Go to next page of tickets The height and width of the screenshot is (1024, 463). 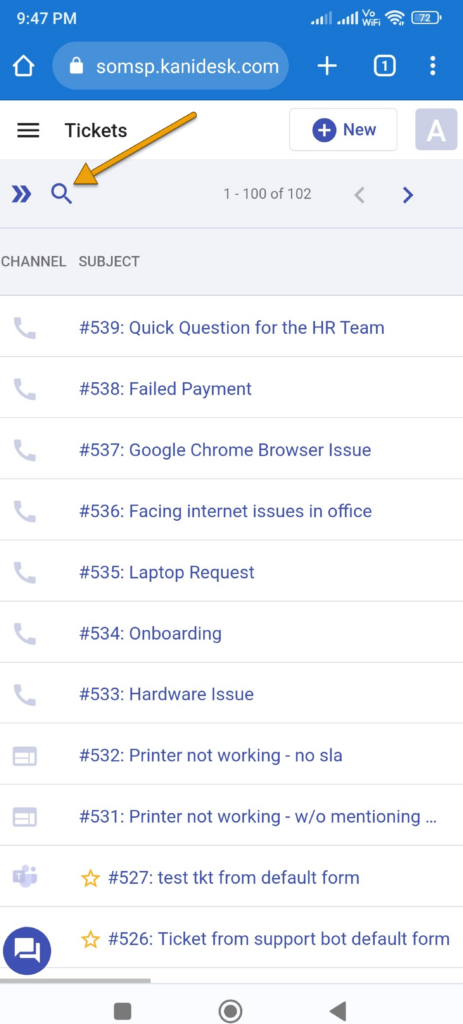(408, 195)
